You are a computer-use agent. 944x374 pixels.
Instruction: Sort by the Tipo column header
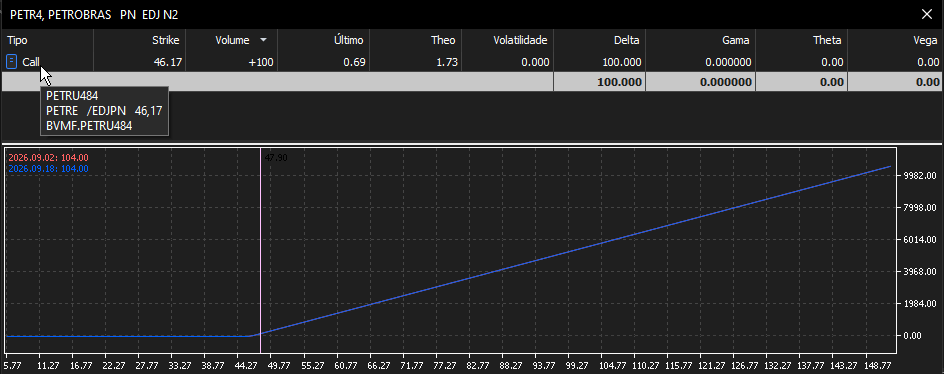point(17,40)
